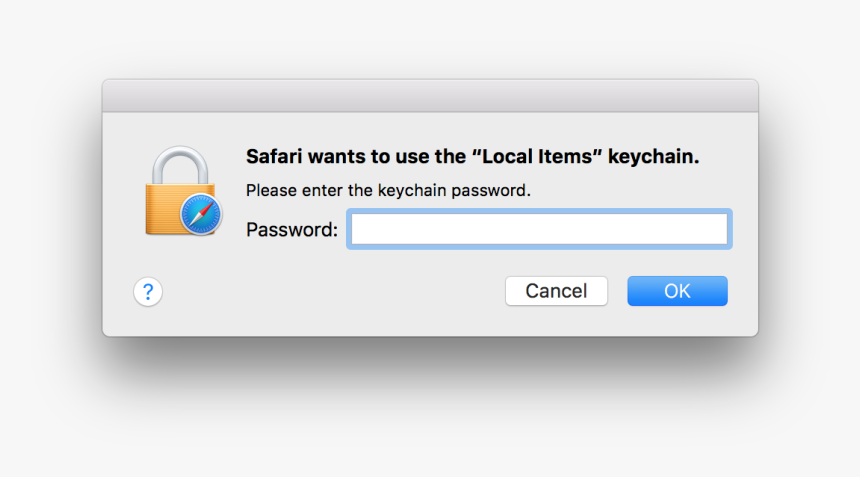Click the dialog's gray title bar
Viewport: 860px width, 477px height.
point(430,96)
